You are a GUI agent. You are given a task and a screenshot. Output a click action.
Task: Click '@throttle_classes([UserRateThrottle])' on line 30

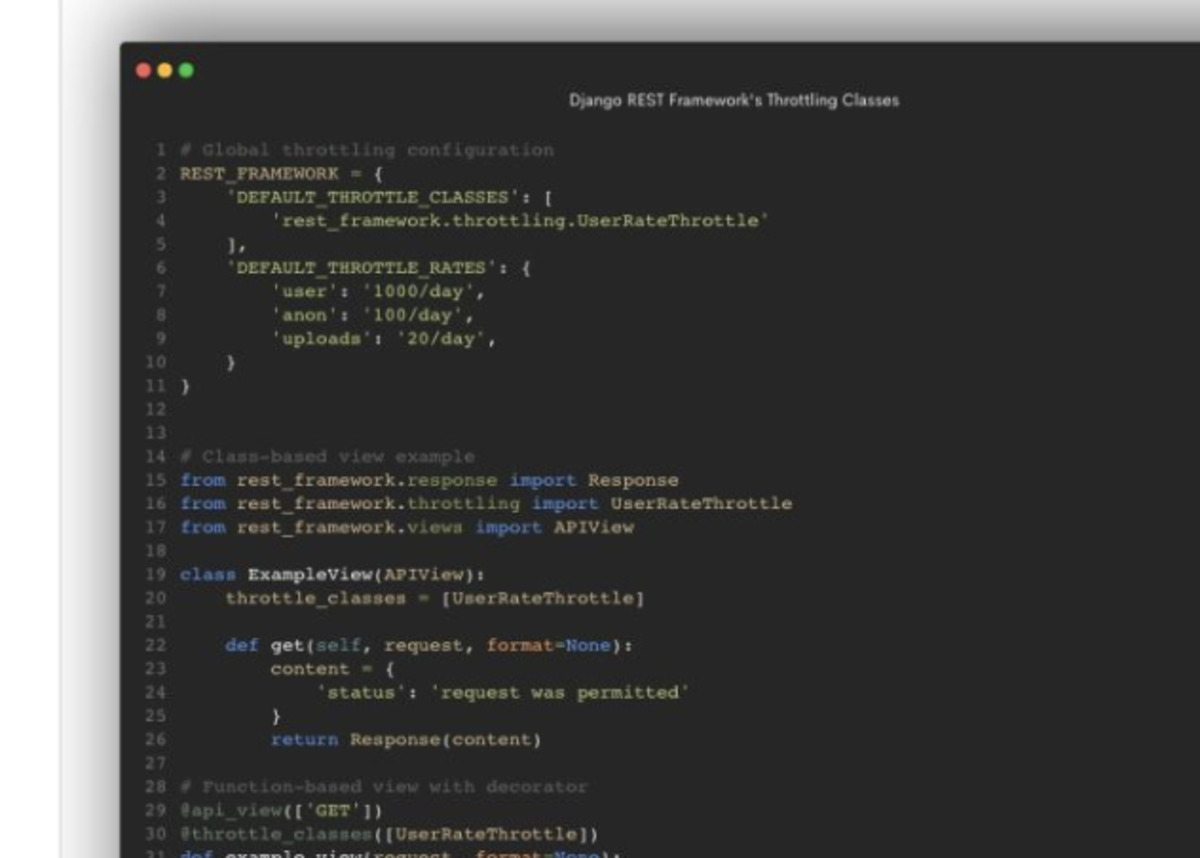point(389,835)
